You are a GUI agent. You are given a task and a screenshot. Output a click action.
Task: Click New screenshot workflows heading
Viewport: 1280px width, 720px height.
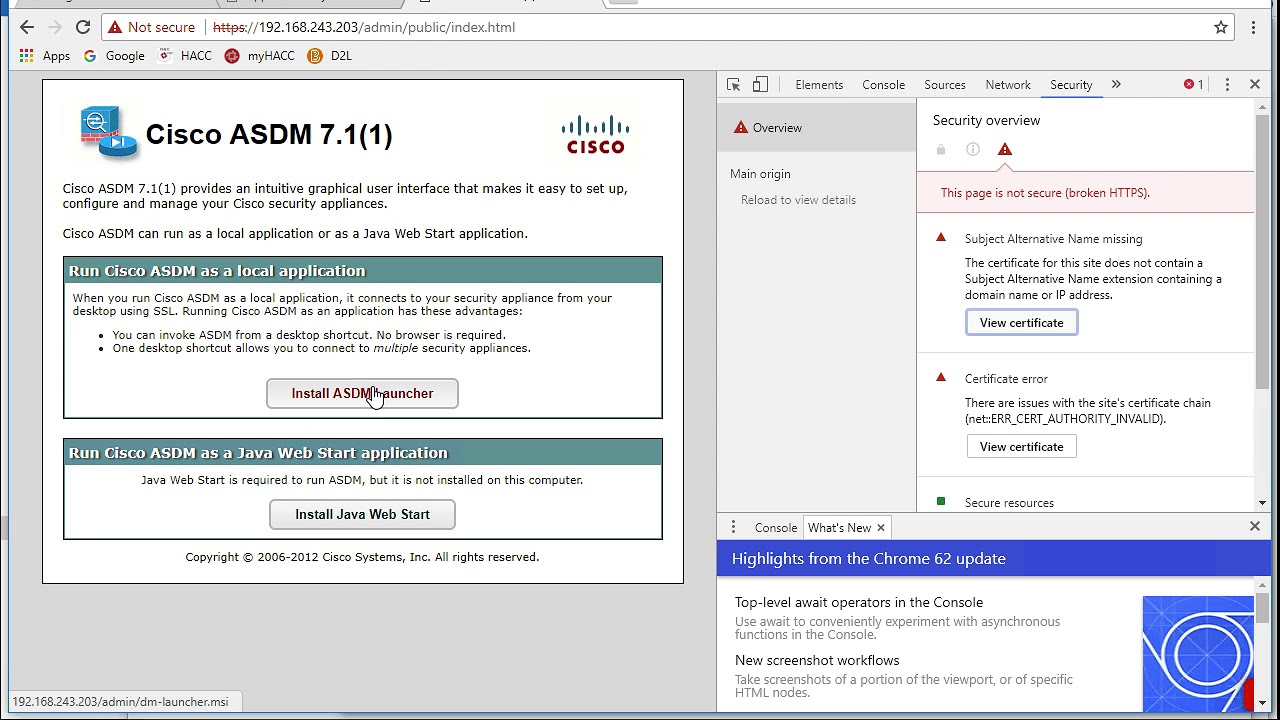pyautogui.click(x=817, y=660)
